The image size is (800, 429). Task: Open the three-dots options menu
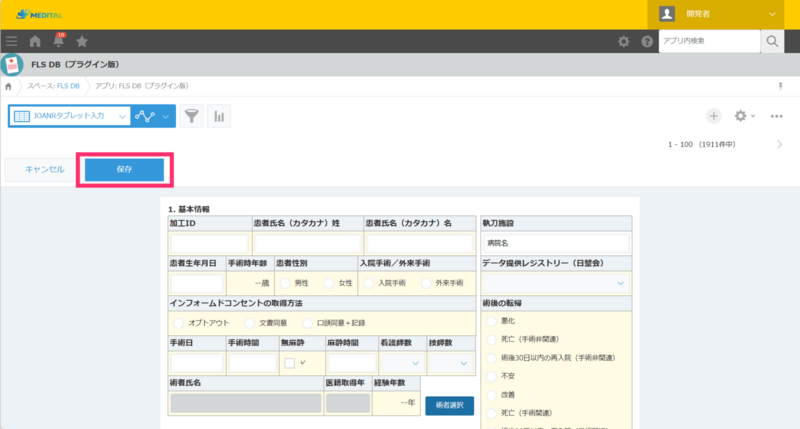click(x=777, y=116)
